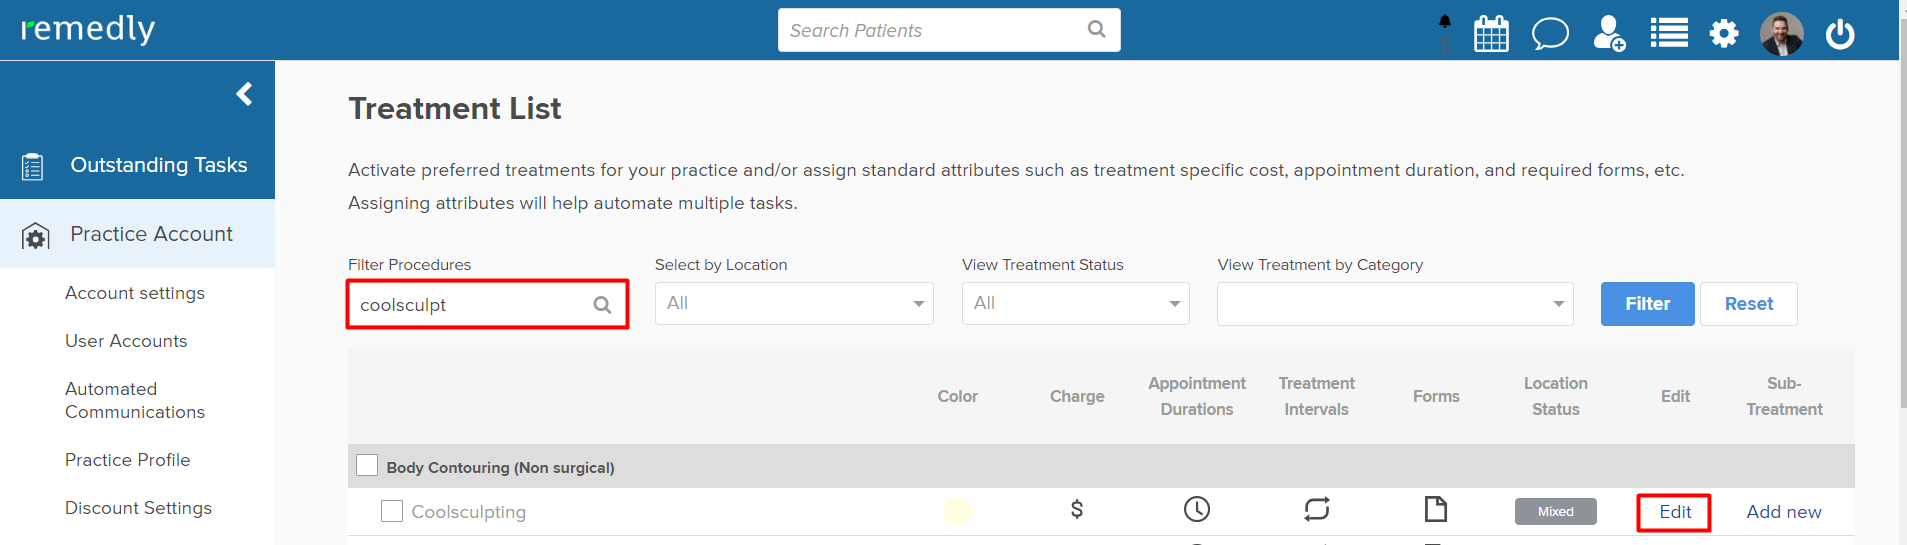Open the calendar icon in header
This screenshot has width=1907, height=545.
(1491, 33)
